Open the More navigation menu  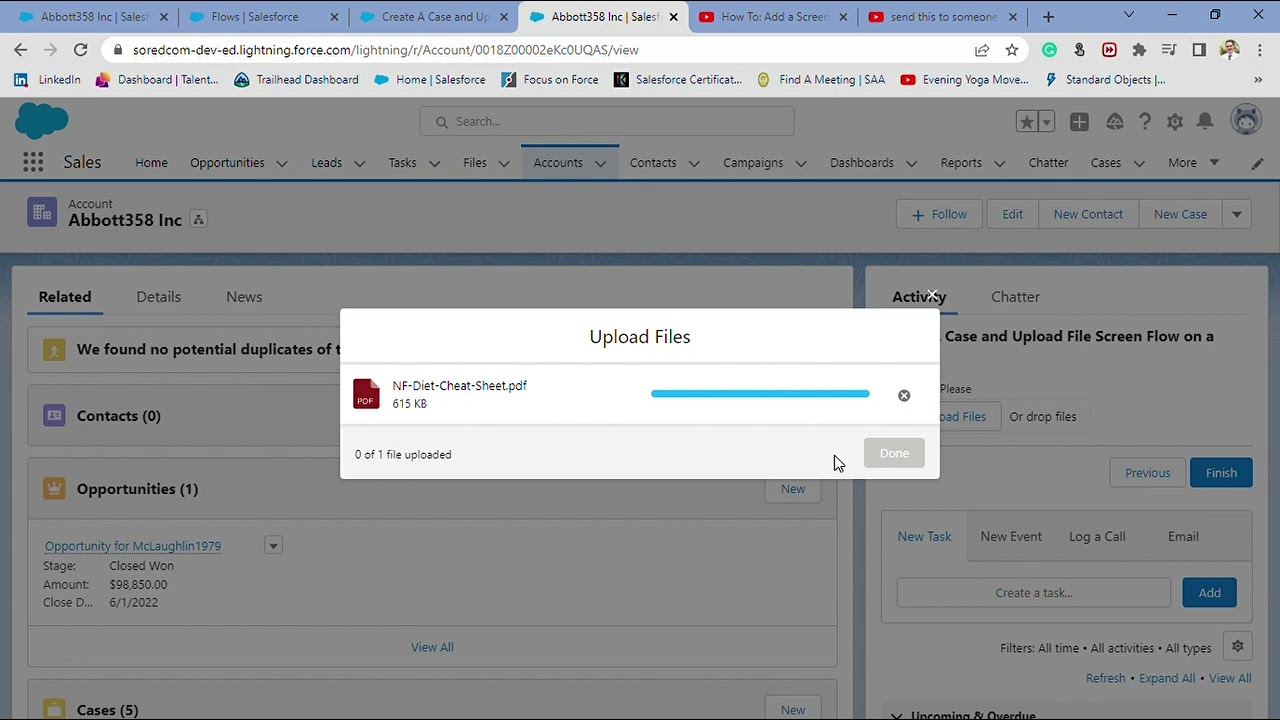click(x=1193, y=162)
